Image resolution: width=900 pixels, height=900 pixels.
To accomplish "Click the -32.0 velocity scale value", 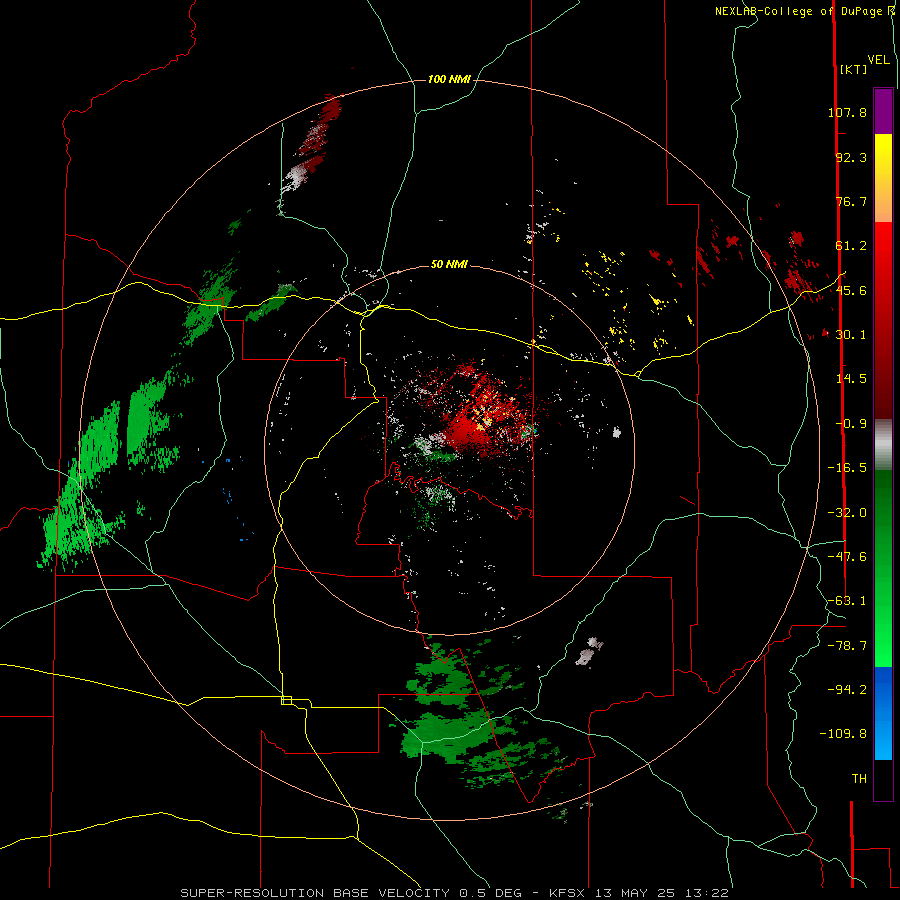I will [x=847, y=513].
